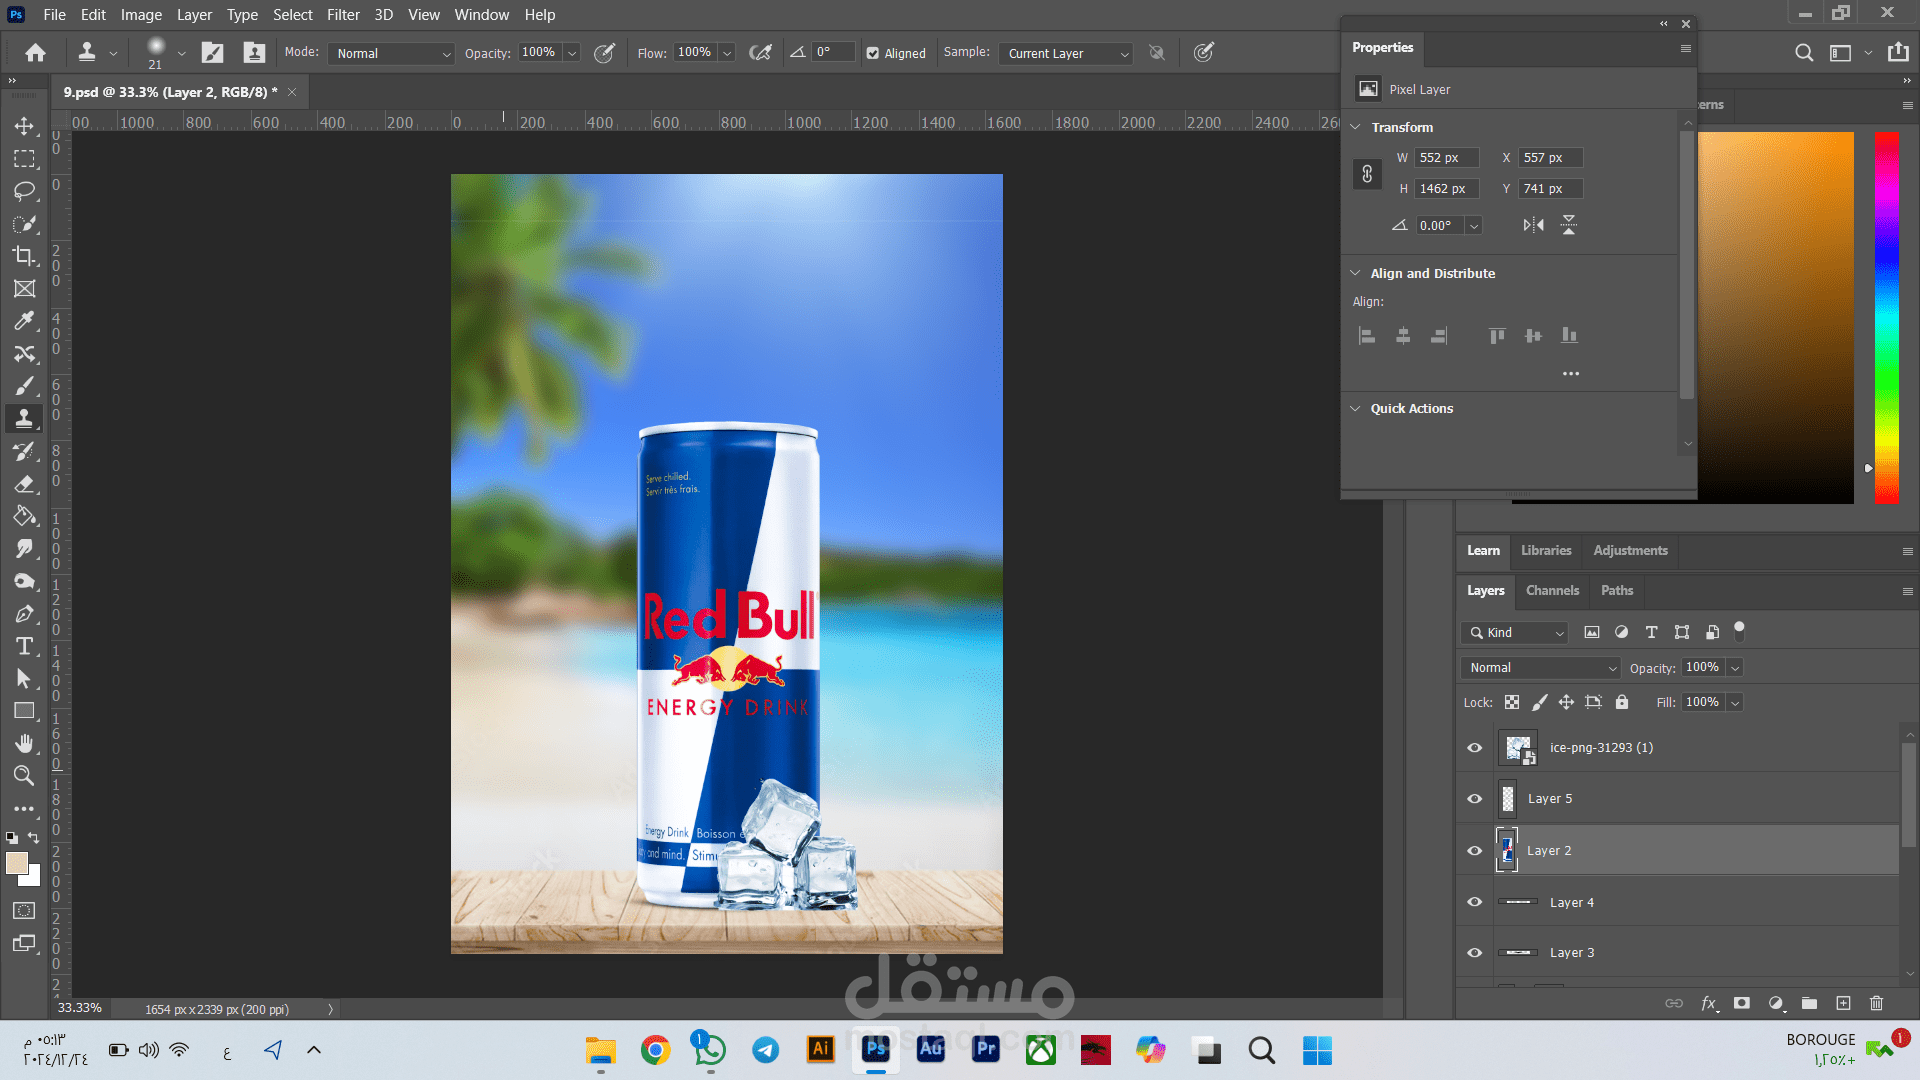This screenshot has width=1920, height=1080.
Task: Open layer style fx menu
Action: 1709,1003
